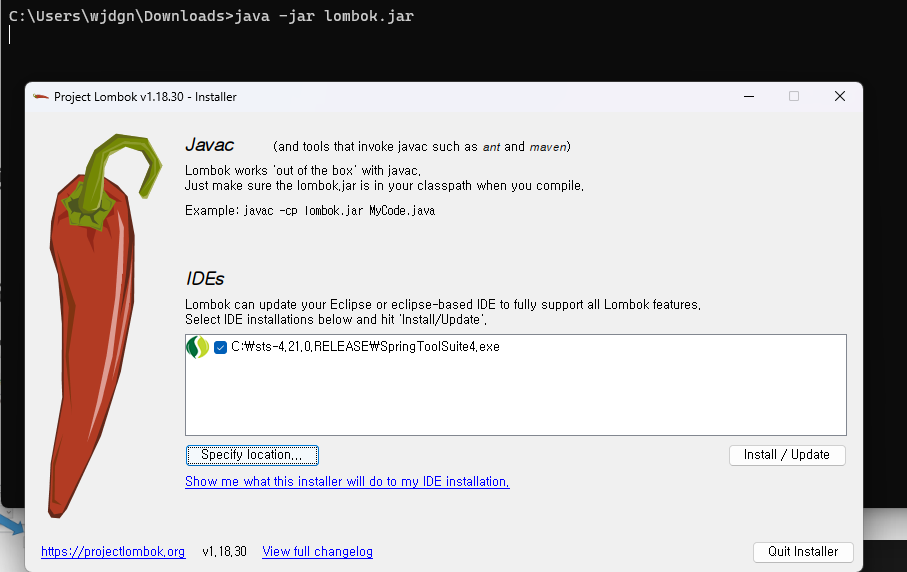Click the IDEs heading
907x572 pixels.
coord(205,279)
